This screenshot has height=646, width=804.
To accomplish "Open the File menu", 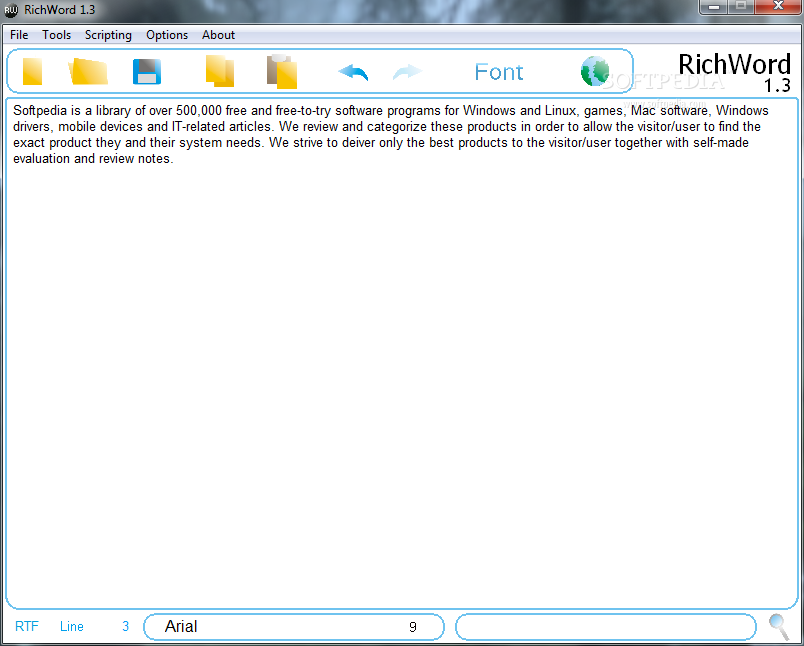I will click(x=19, y=35).
